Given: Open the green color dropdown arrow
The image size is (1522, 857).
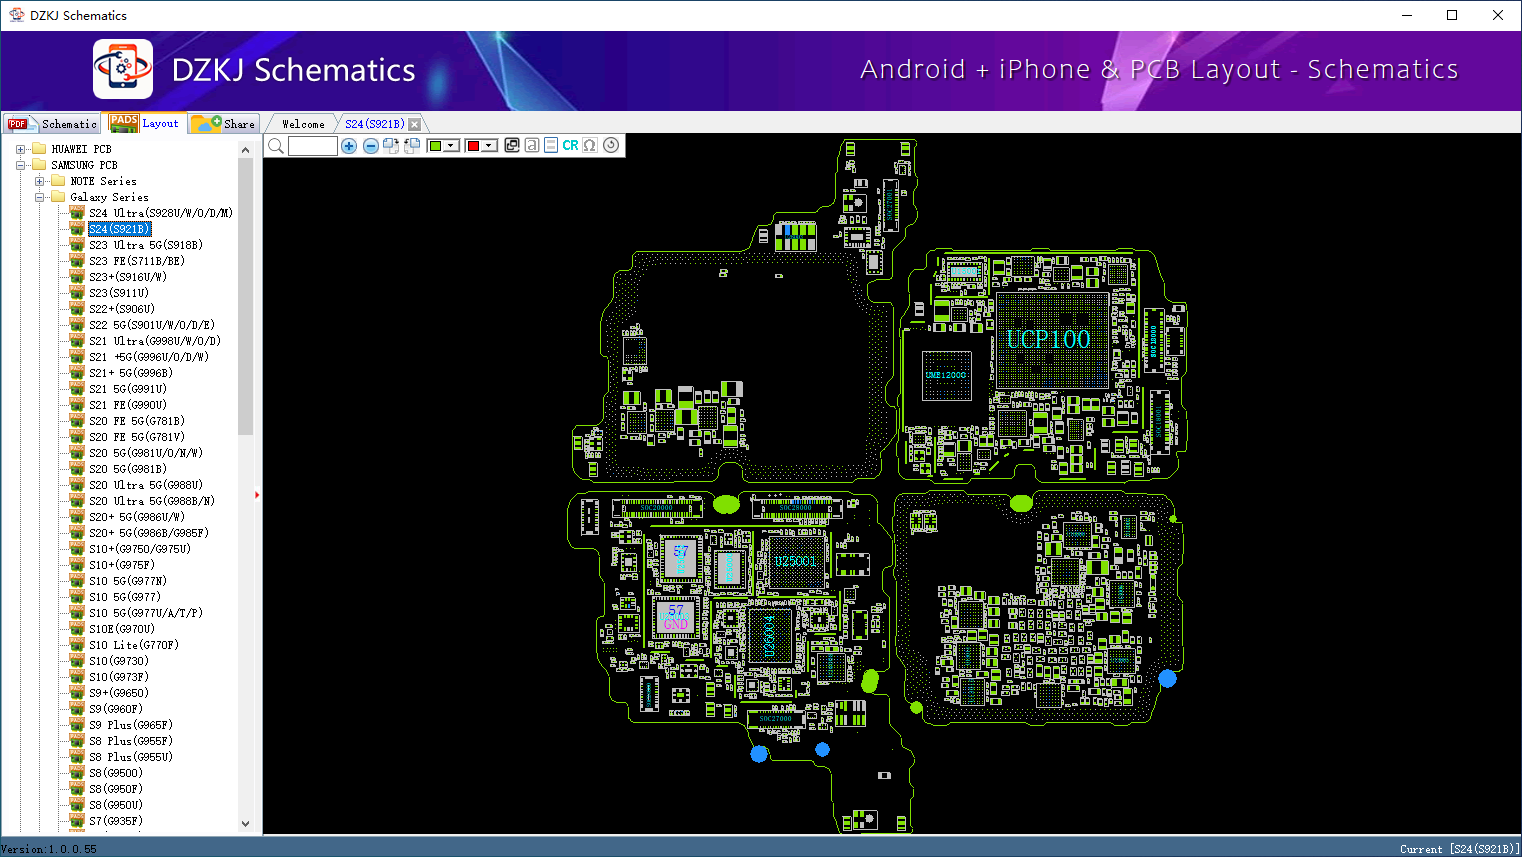Looking at the screenshot, I should click(451, 146).
